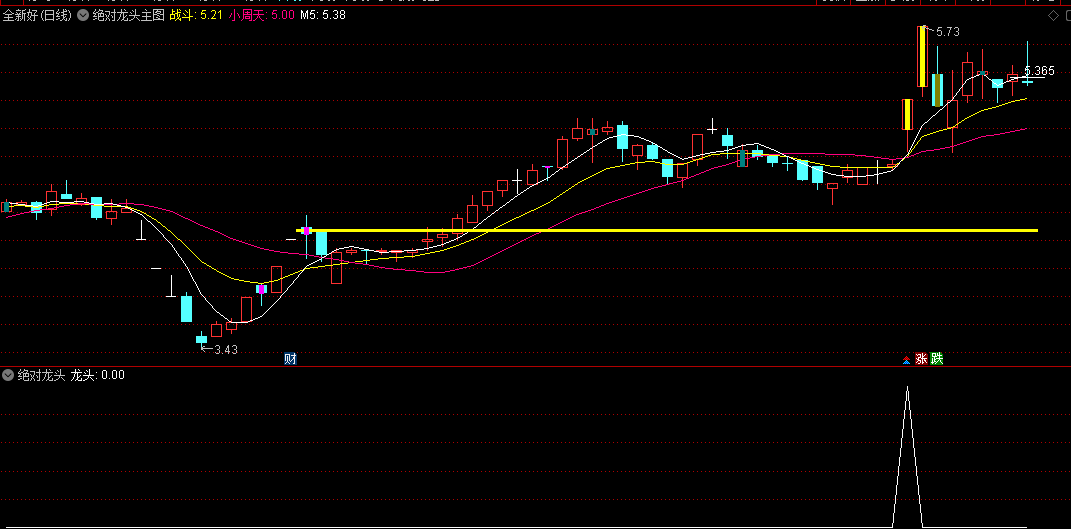1071x529 pixels.
Task: Click the 龙头: 0.00 value
Action: tap(98, 375)
